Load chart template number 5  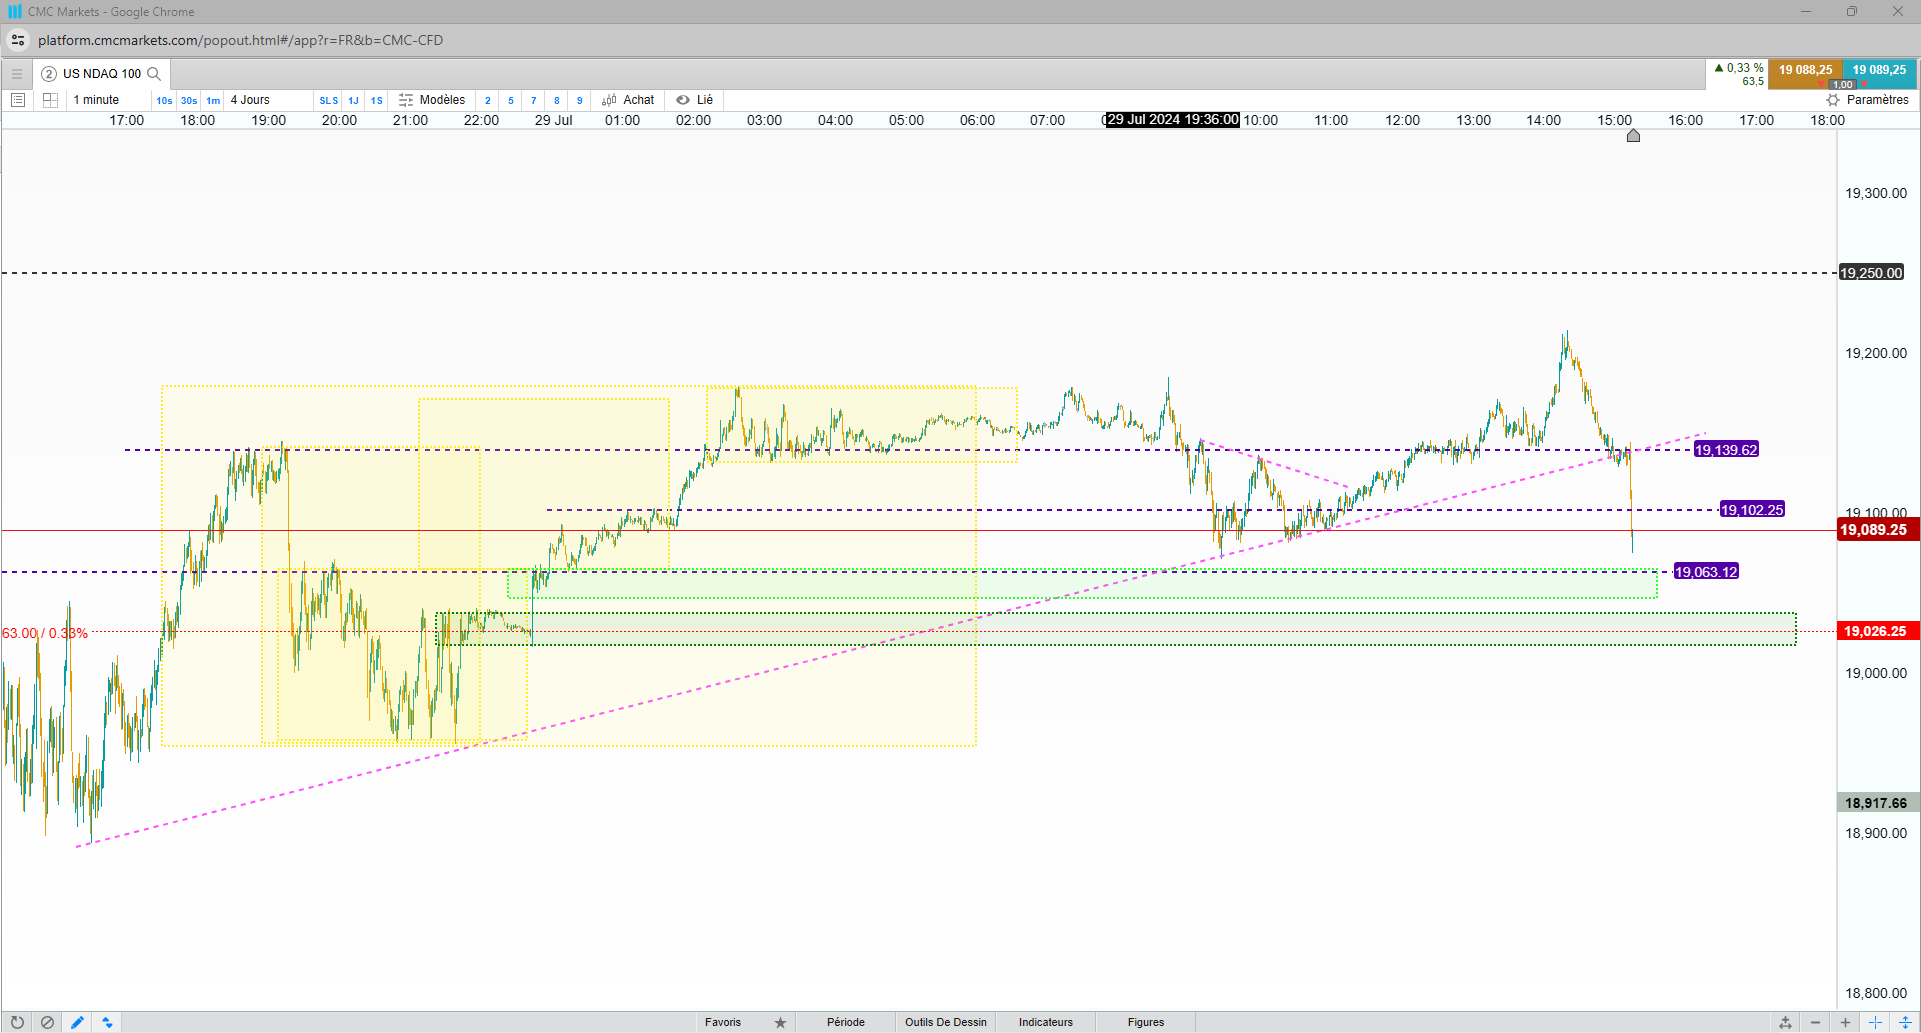(x=511, y=100)
